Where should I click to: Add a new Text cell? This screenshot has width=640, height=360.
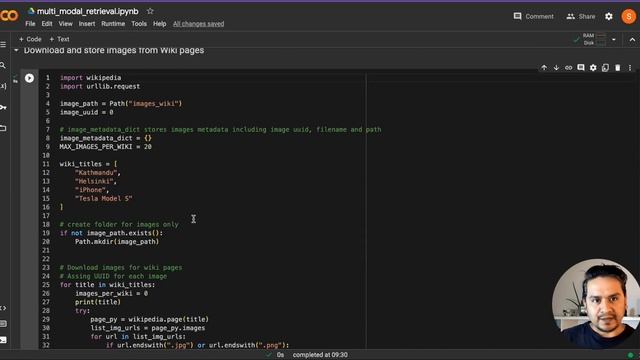[x=59, y=39]
